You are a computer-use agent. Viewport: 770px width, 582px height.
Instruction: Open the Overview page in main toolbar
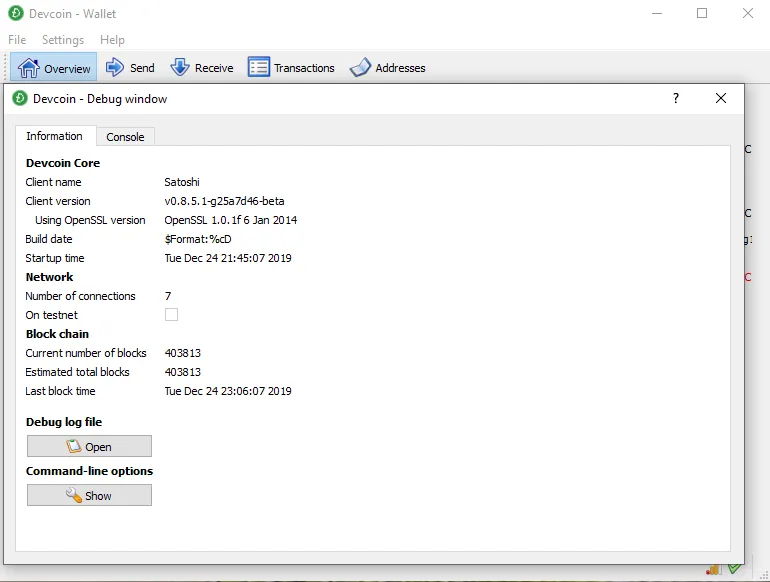[54, 67]
